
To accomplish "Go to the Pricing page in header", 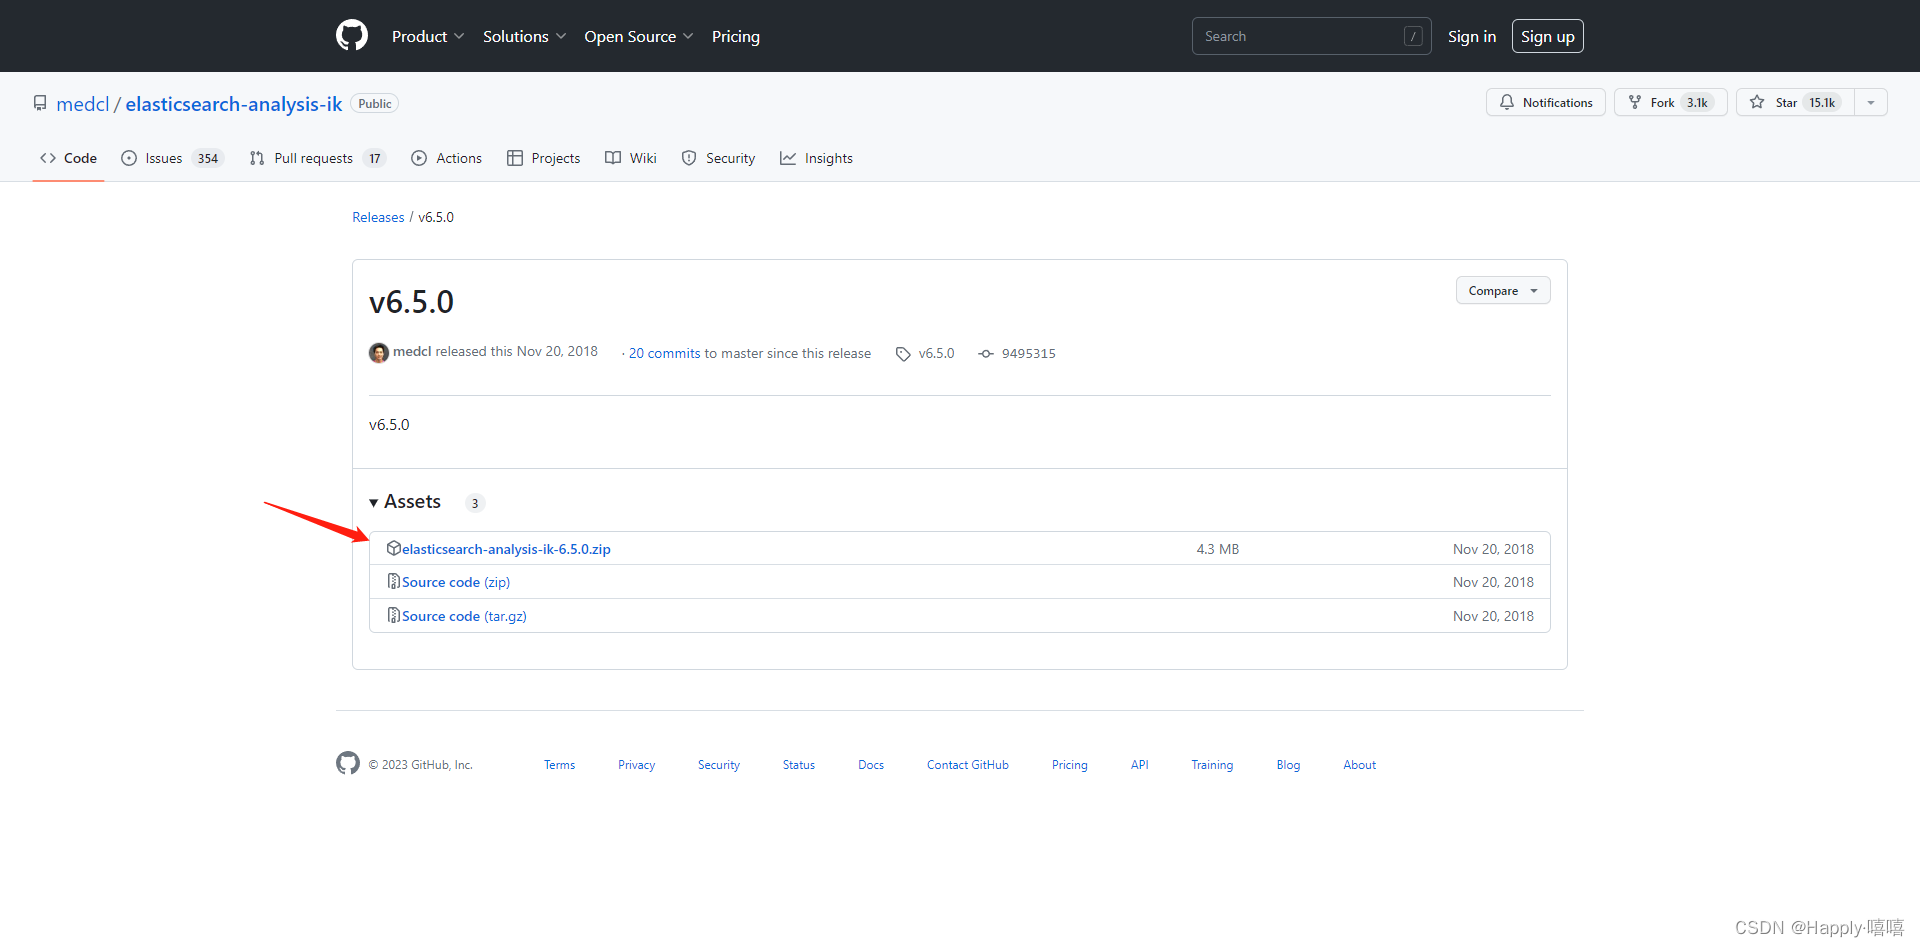I will click(736, 36).
